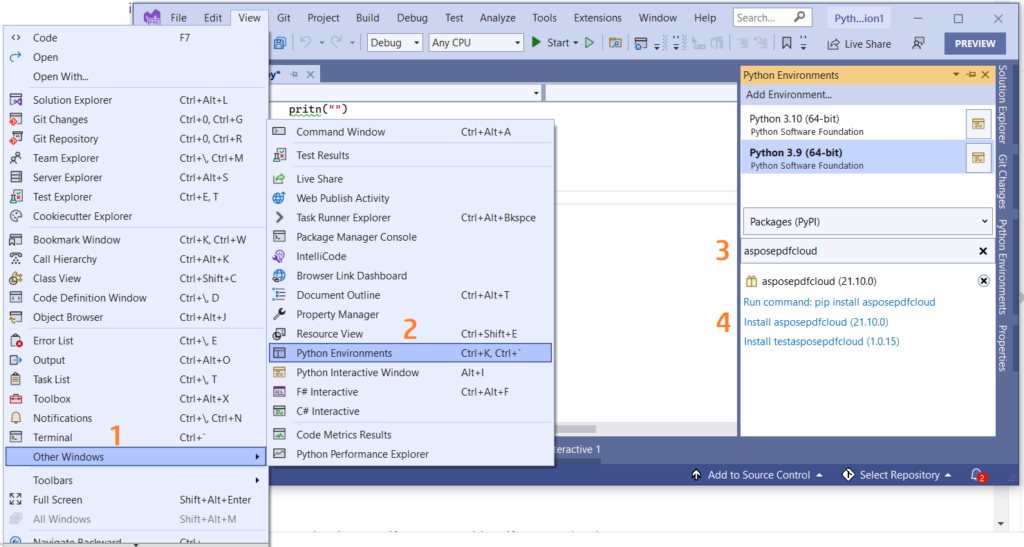The width and height of the screenshot is (1024, 547).
Task: Click the PREVIEW button
Action: tap(975, 43)
